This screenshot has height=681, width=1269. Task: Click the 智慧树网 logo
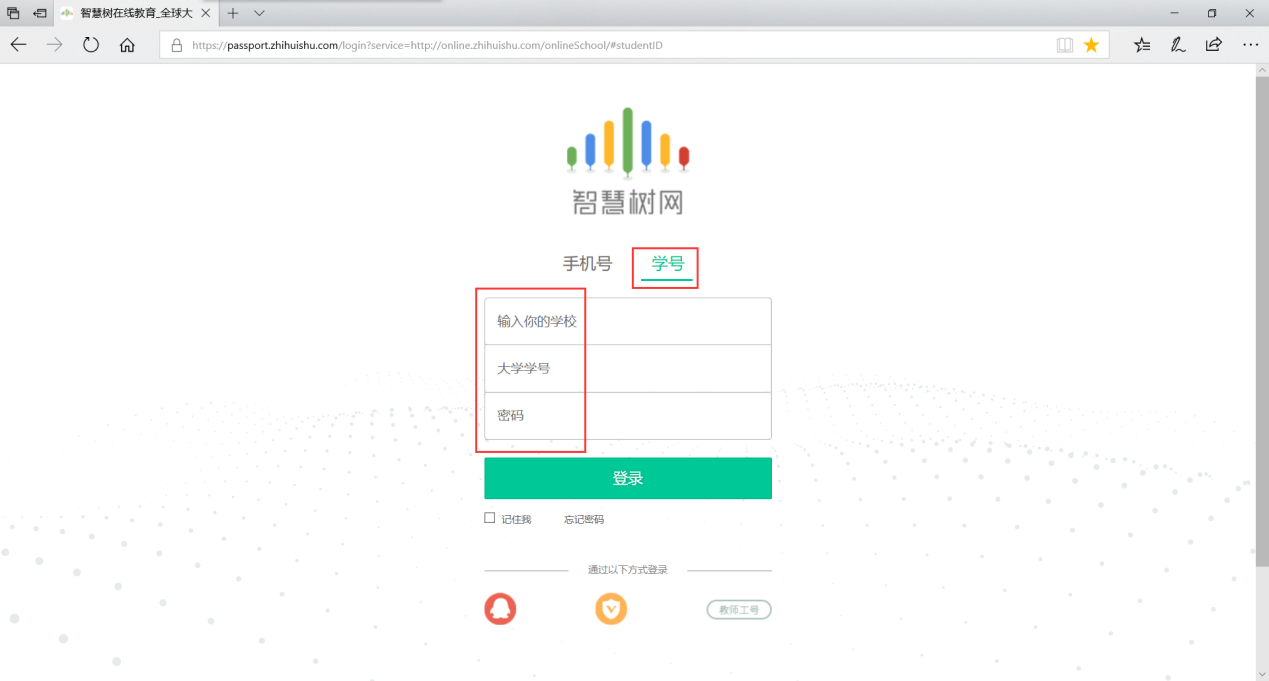pyautogui.click(x=628, y=161)
